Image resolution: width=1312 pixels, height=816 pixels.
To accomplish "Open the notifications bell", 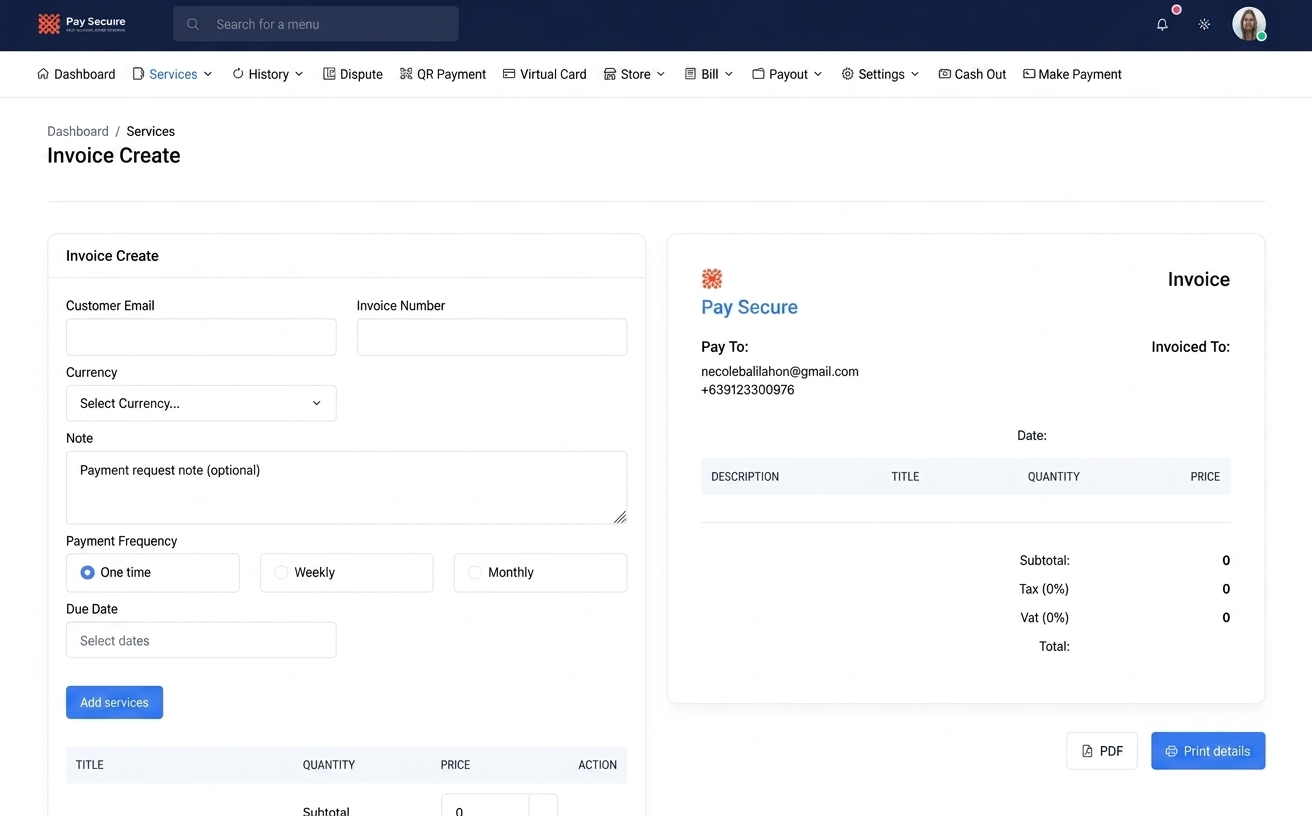I will coord(1162,25).
